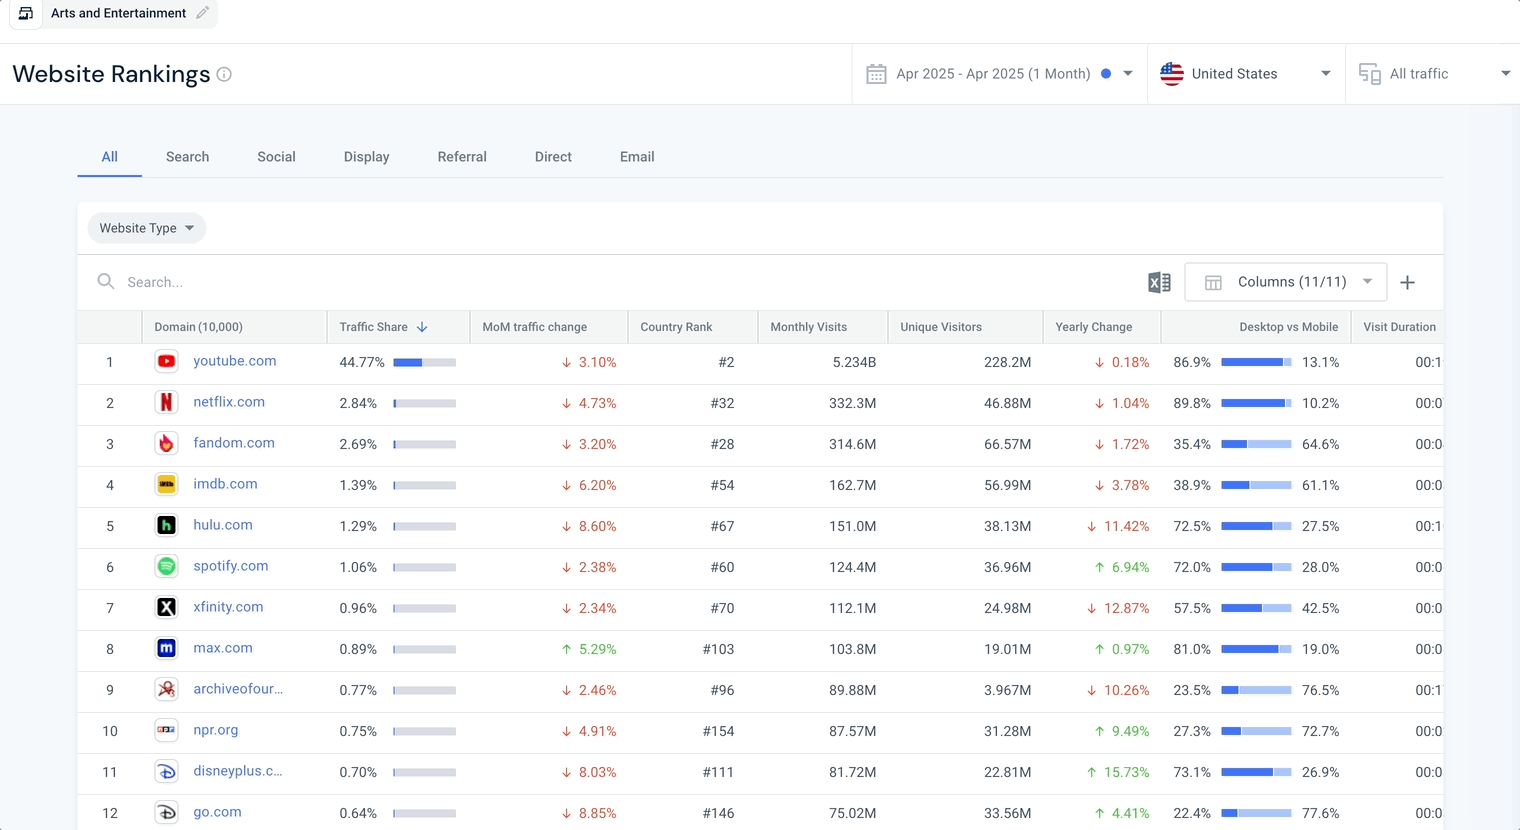Click the United States flag icon
Image resolution: width=1520 pixels, height=830 pixels.
click(1172, 74)
